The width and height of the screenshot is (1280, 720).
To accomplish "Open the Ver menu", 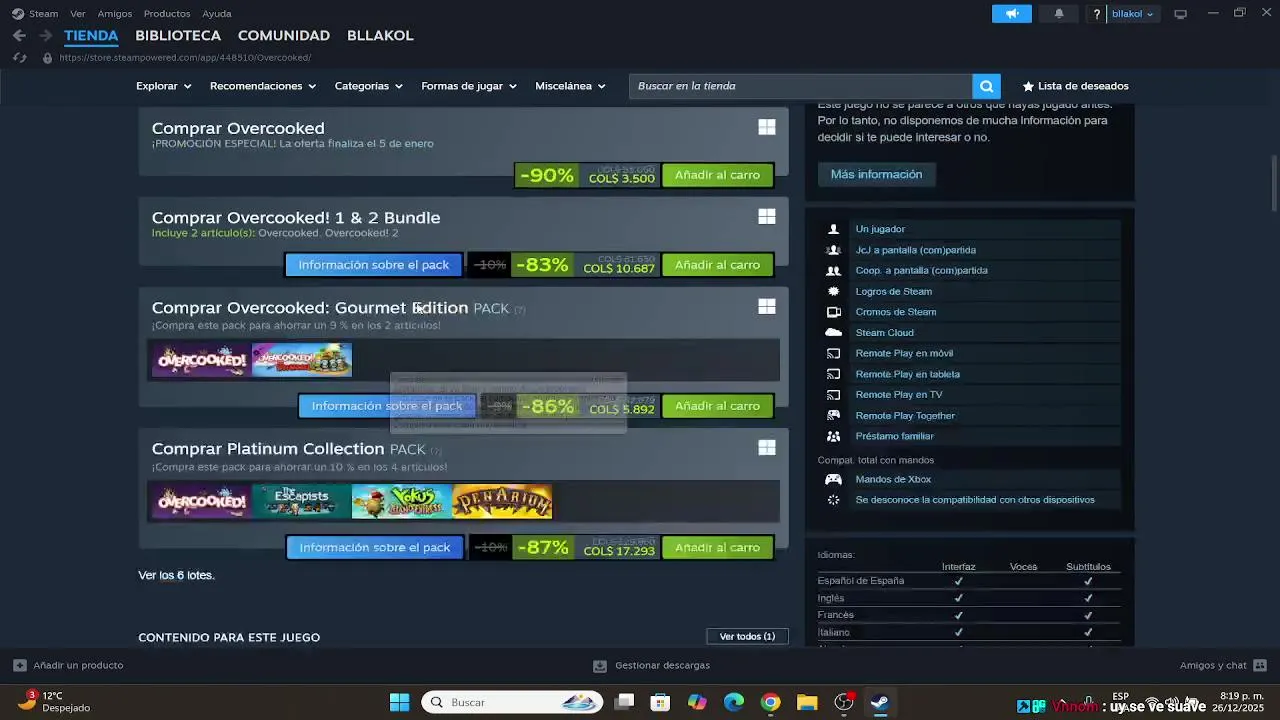I will coord(78,14).
